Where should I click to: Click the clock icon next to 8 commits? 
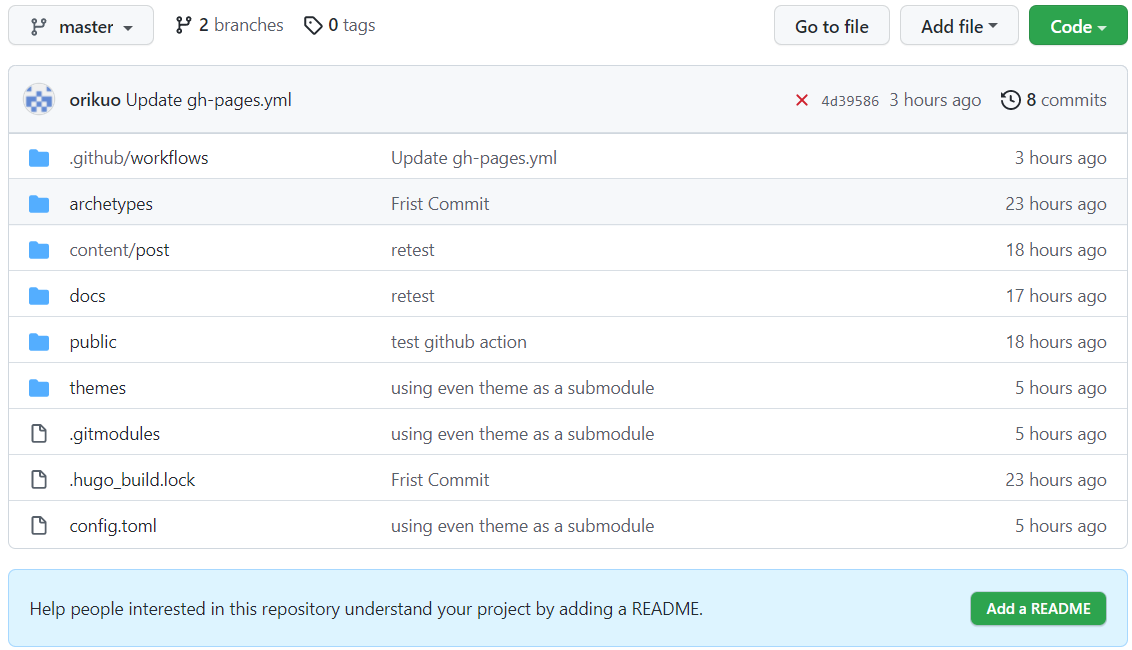(x=1010, y=99)
